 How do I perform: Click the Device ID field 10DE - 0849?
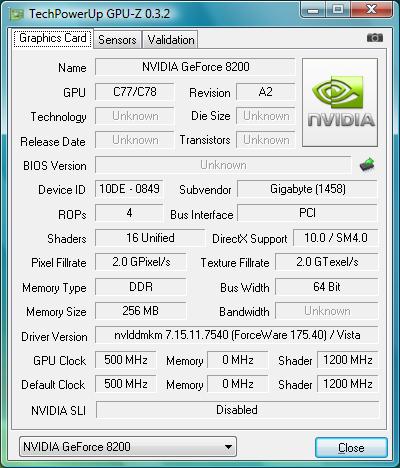pyautogui.click(x=129, y=189)
